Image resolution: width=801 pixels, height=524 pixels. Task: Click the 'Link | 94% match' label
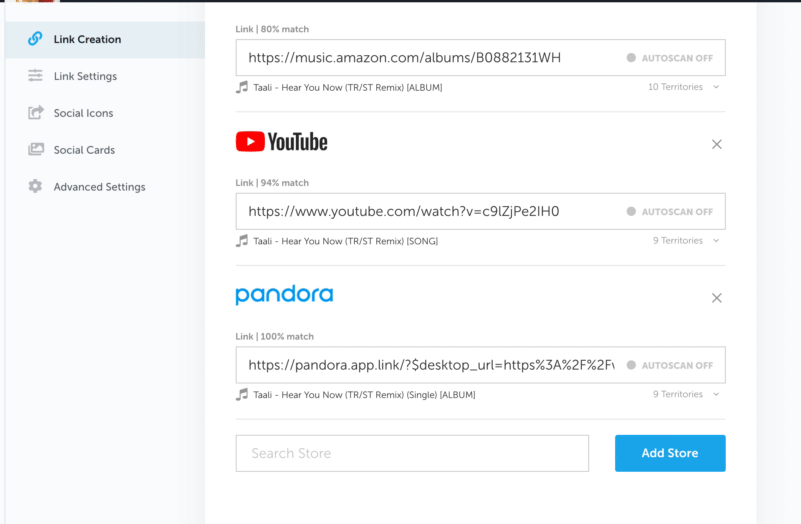tap(272, 183)
